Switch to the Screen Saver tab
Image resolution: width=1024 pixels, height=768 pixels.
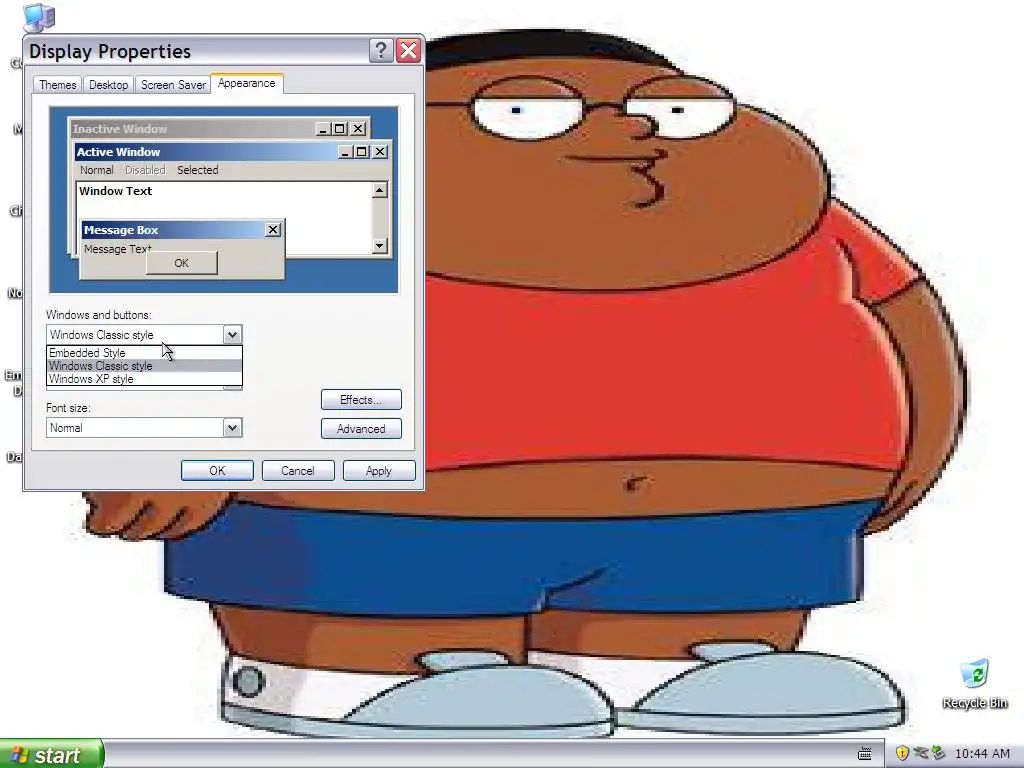[173, 85]
